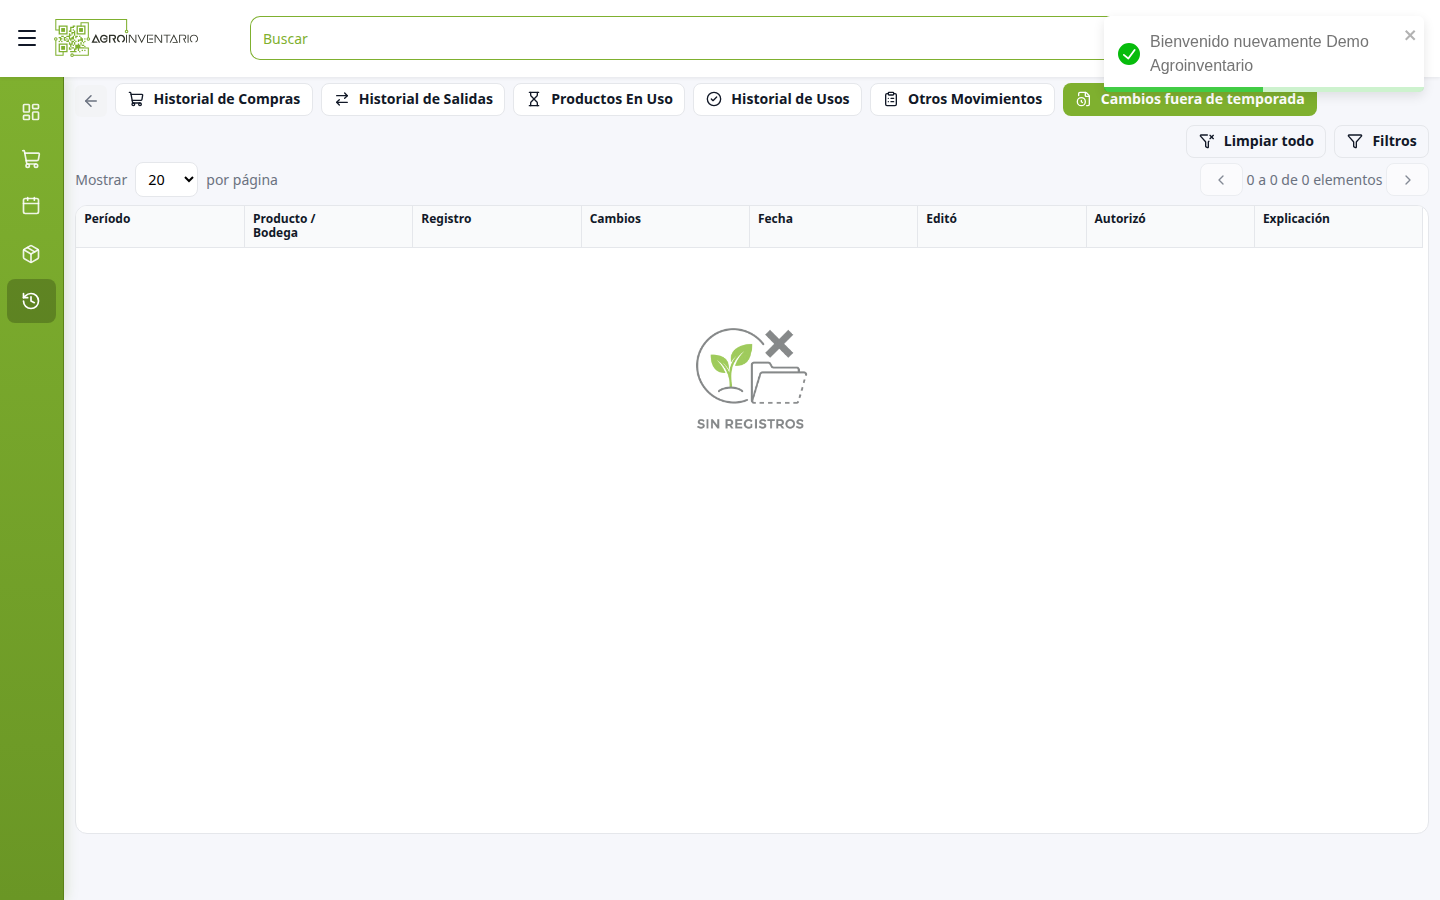
Task: Open the dashboard grid icon in sidebar
Action: tap(31, 111)
